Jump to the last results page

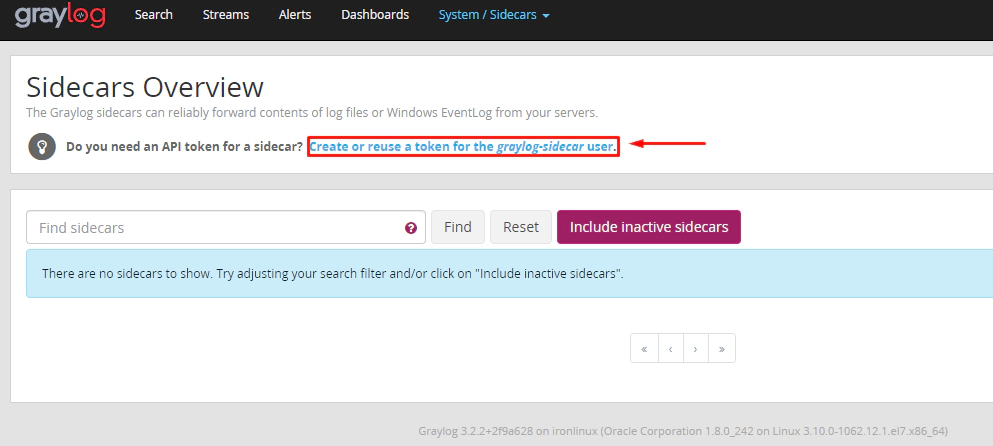pyautogui.click(x=721, y=348)
